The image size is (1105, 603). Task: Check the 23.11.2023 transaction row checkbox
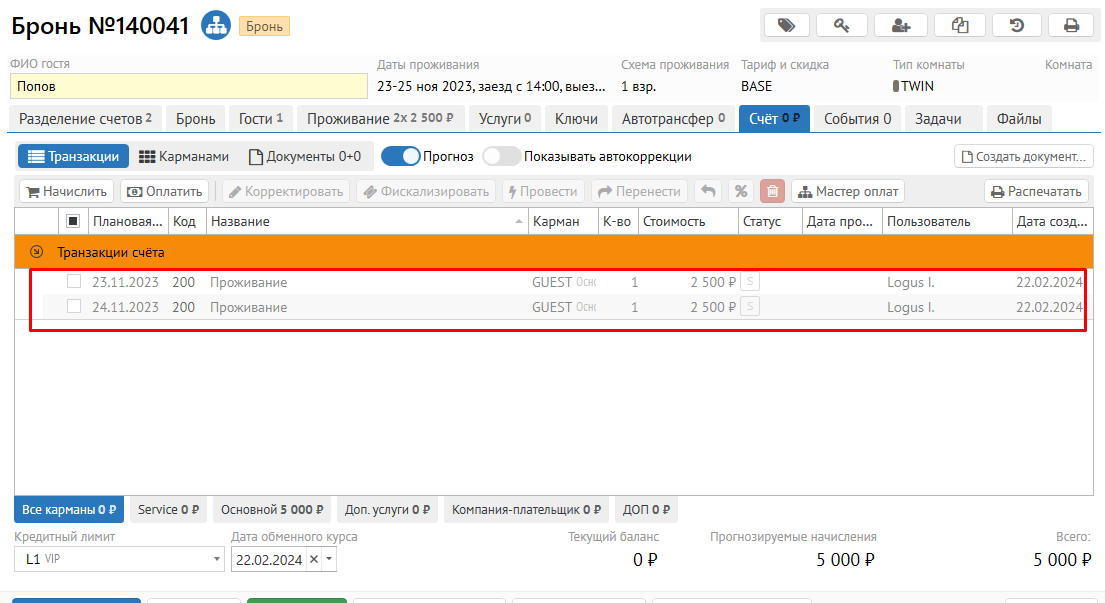73,282
